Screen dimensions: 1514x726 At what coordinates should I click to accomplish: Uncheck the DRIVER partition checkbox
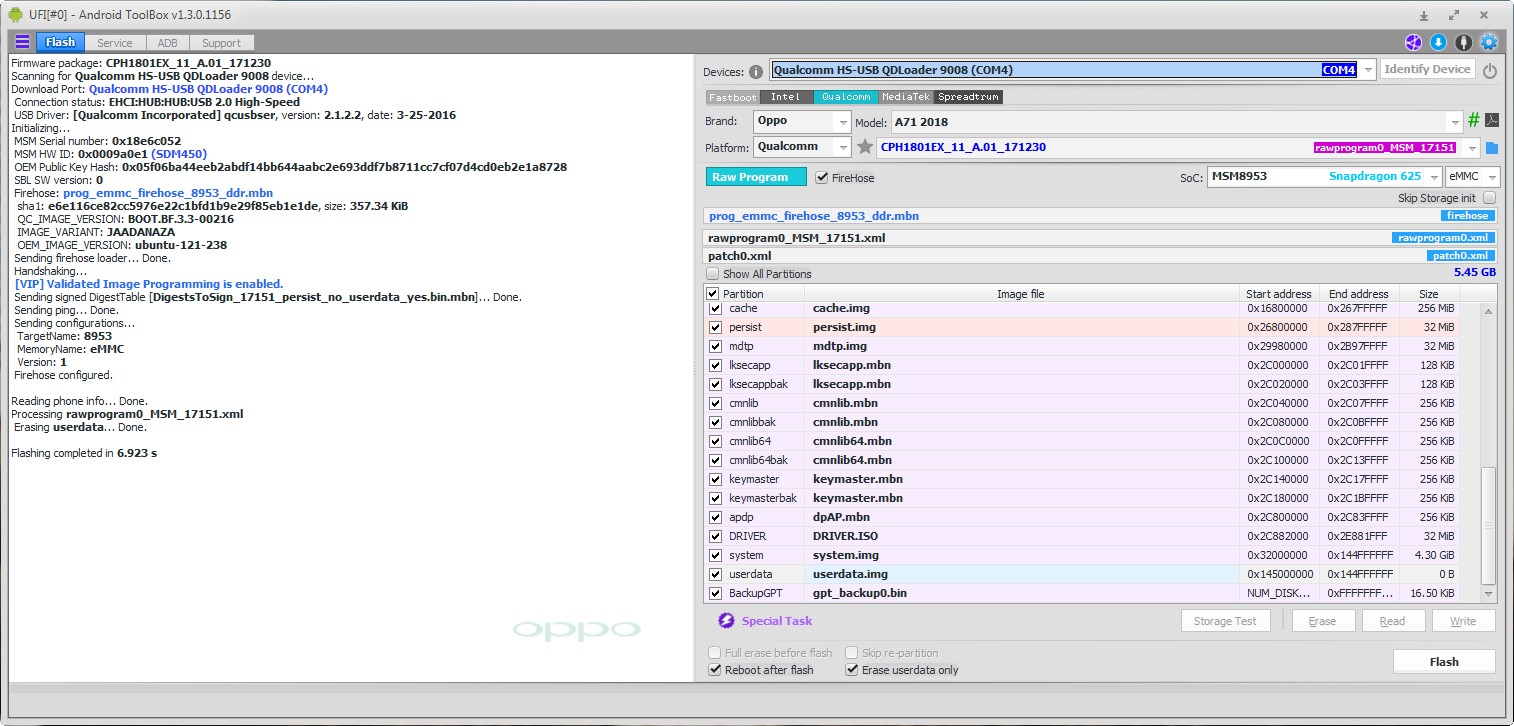pos(715,536)
